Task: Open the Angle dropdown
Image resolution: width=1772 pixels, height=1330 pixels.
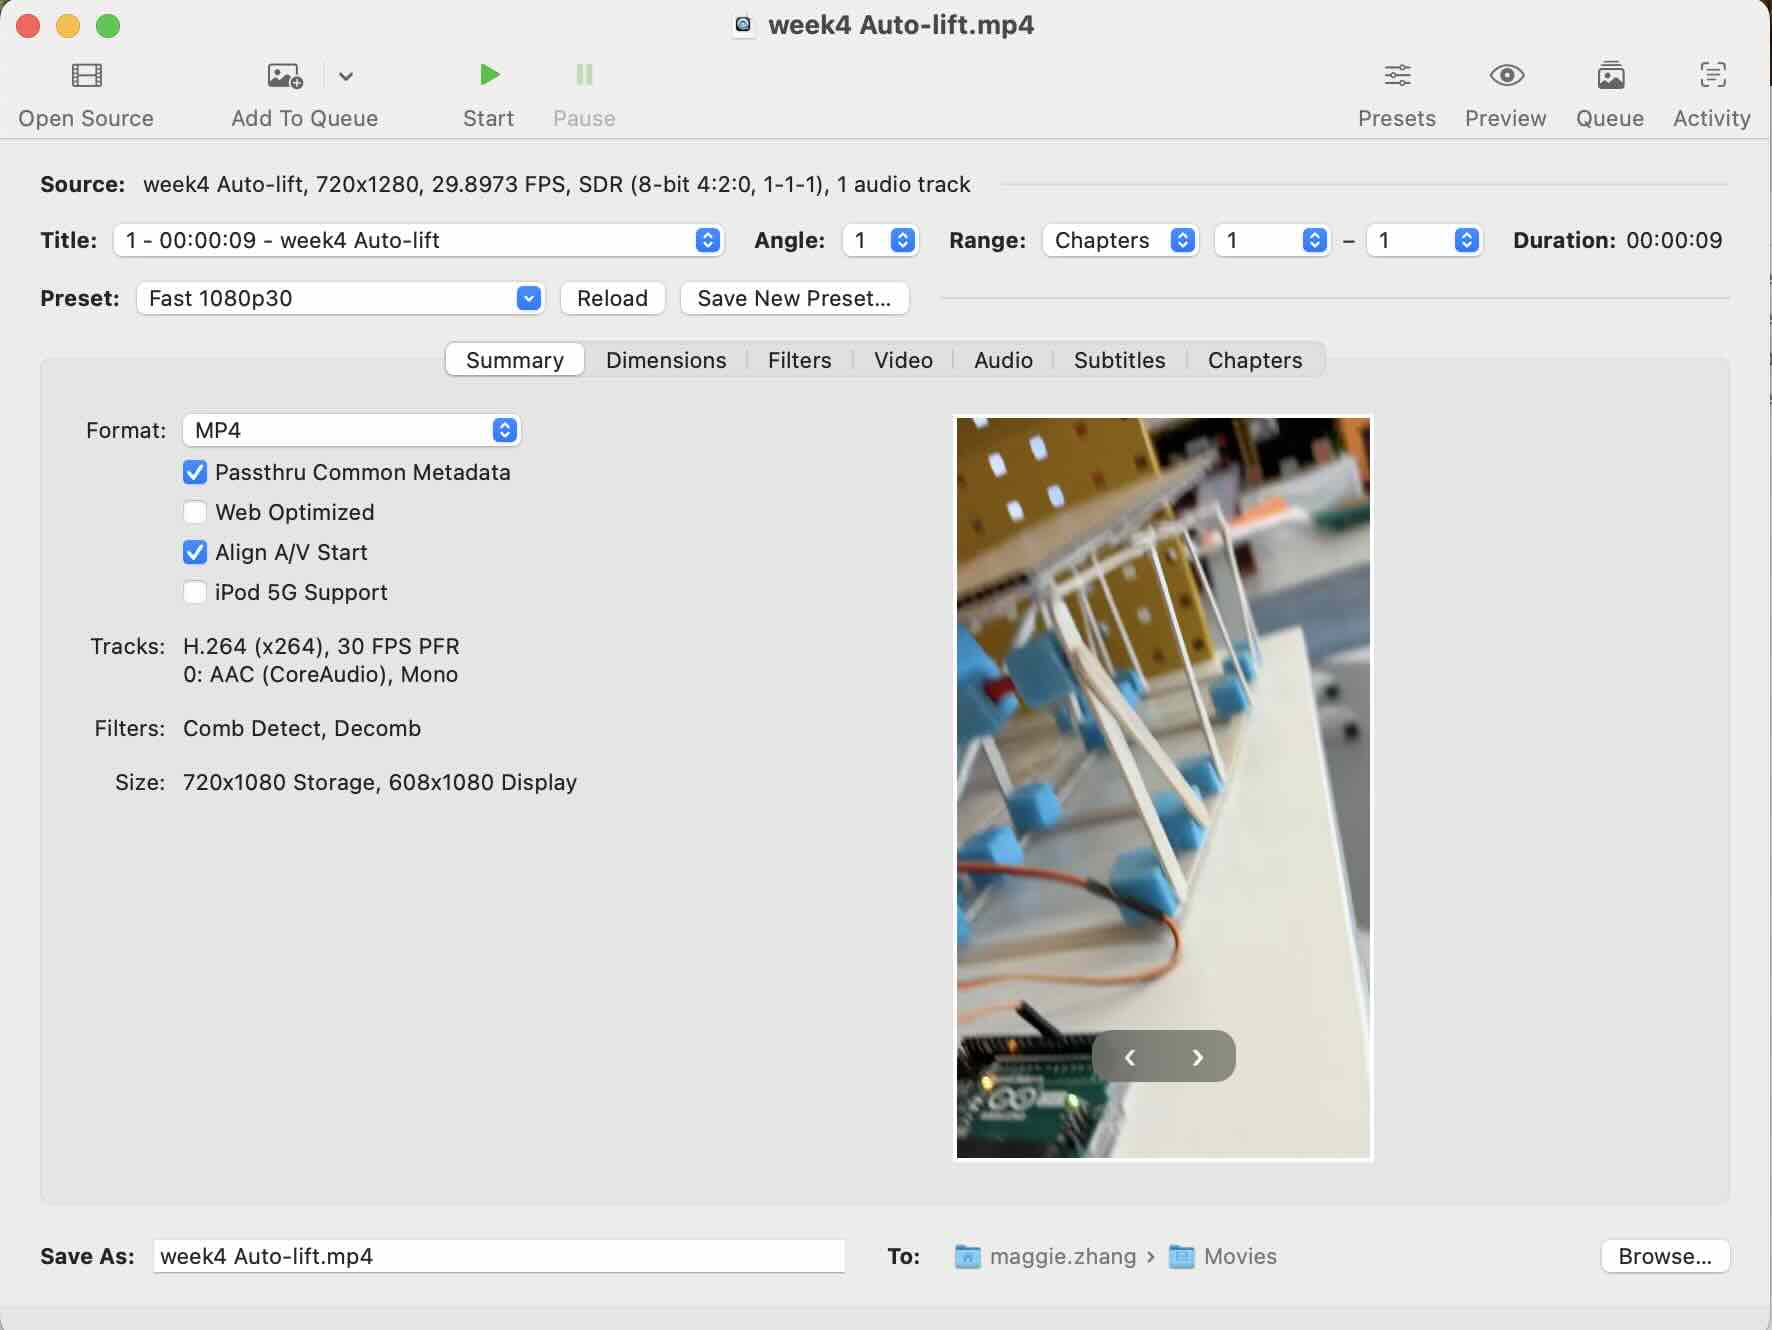Action: 880,240
